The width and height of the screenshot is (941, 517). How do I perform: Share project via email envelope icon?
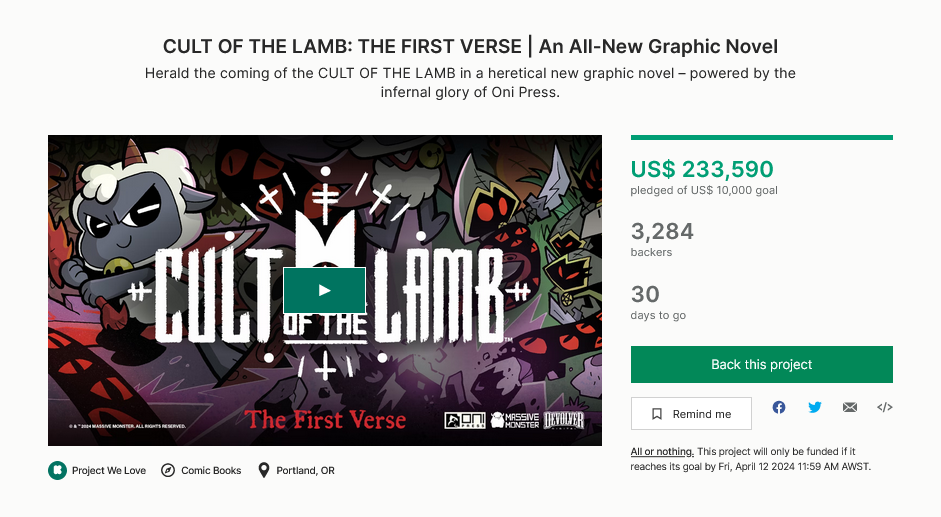[x=850, y=407]
